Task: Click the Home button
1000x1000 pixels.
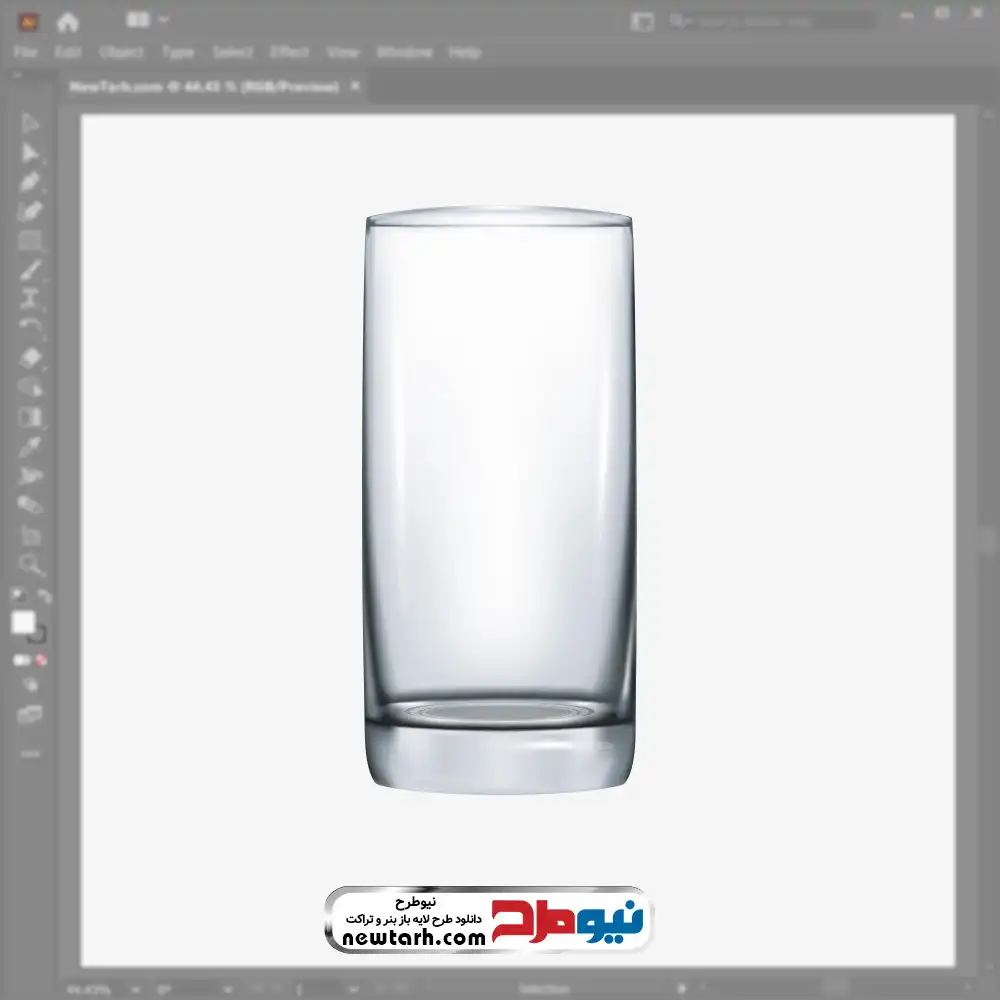Action: [x=67, y=21]
